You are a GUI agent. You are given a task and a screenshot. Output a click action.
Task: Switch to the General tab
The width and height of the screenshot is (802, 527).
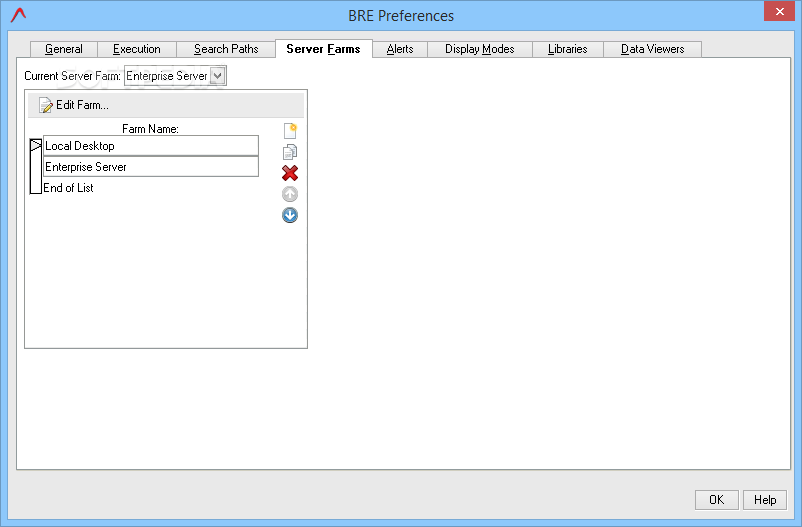[64, 49]
